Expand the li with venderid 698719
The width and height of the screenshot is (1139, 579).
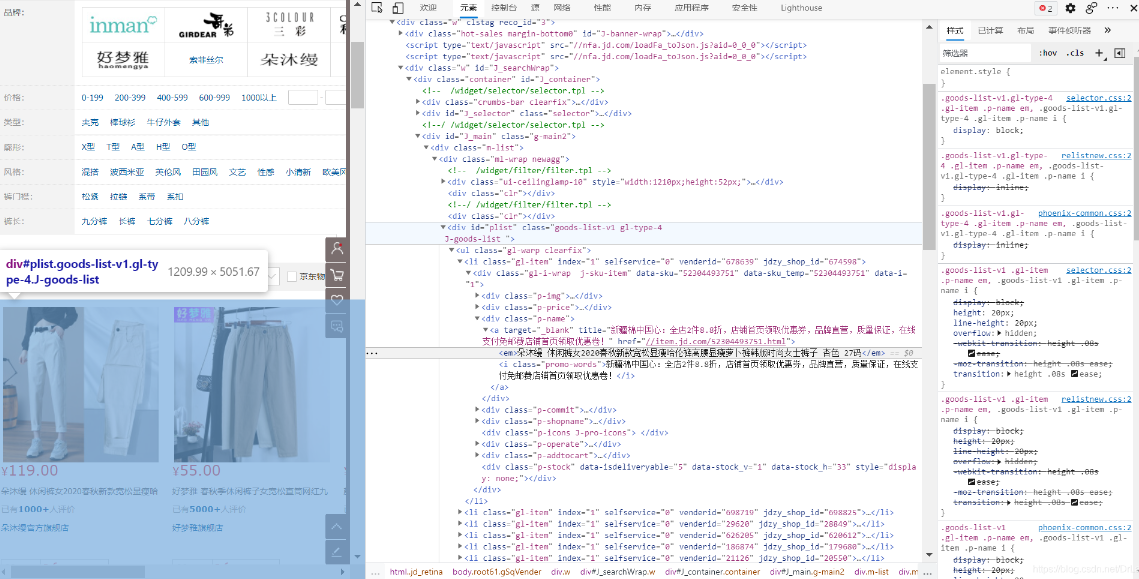pos(460,512)
